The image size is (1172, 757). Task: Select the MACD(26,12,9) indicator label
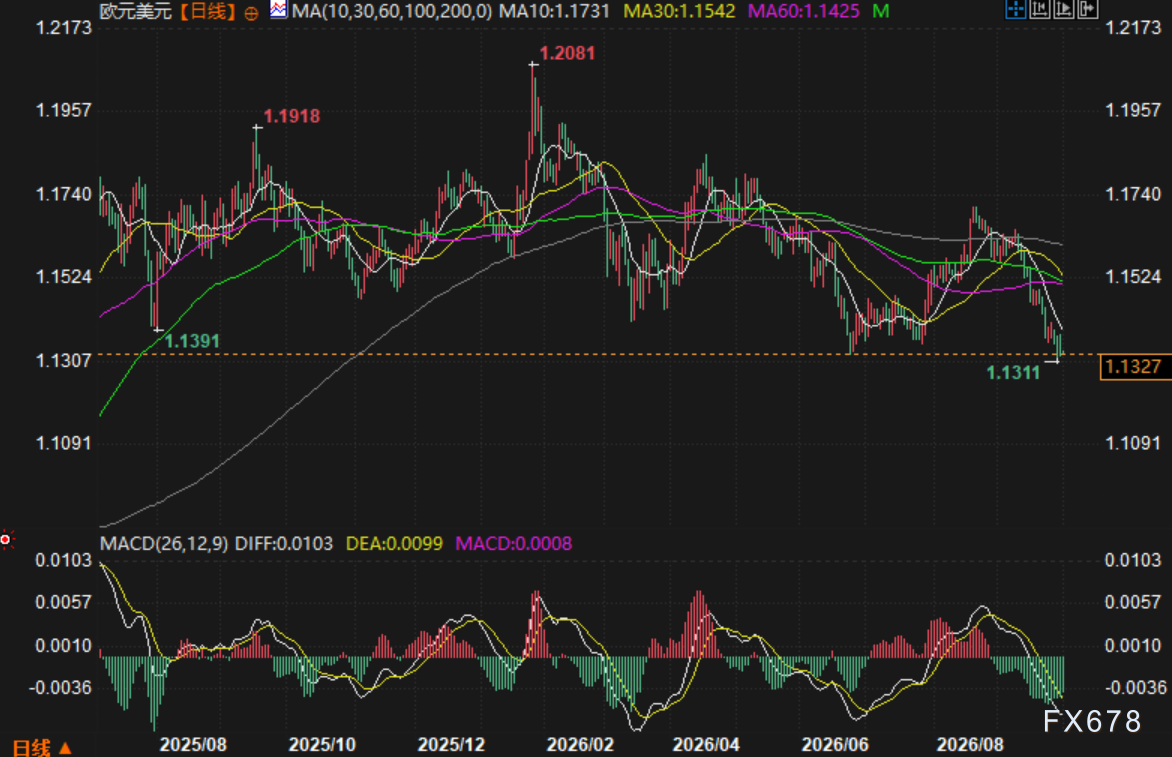tap(164, 543)
